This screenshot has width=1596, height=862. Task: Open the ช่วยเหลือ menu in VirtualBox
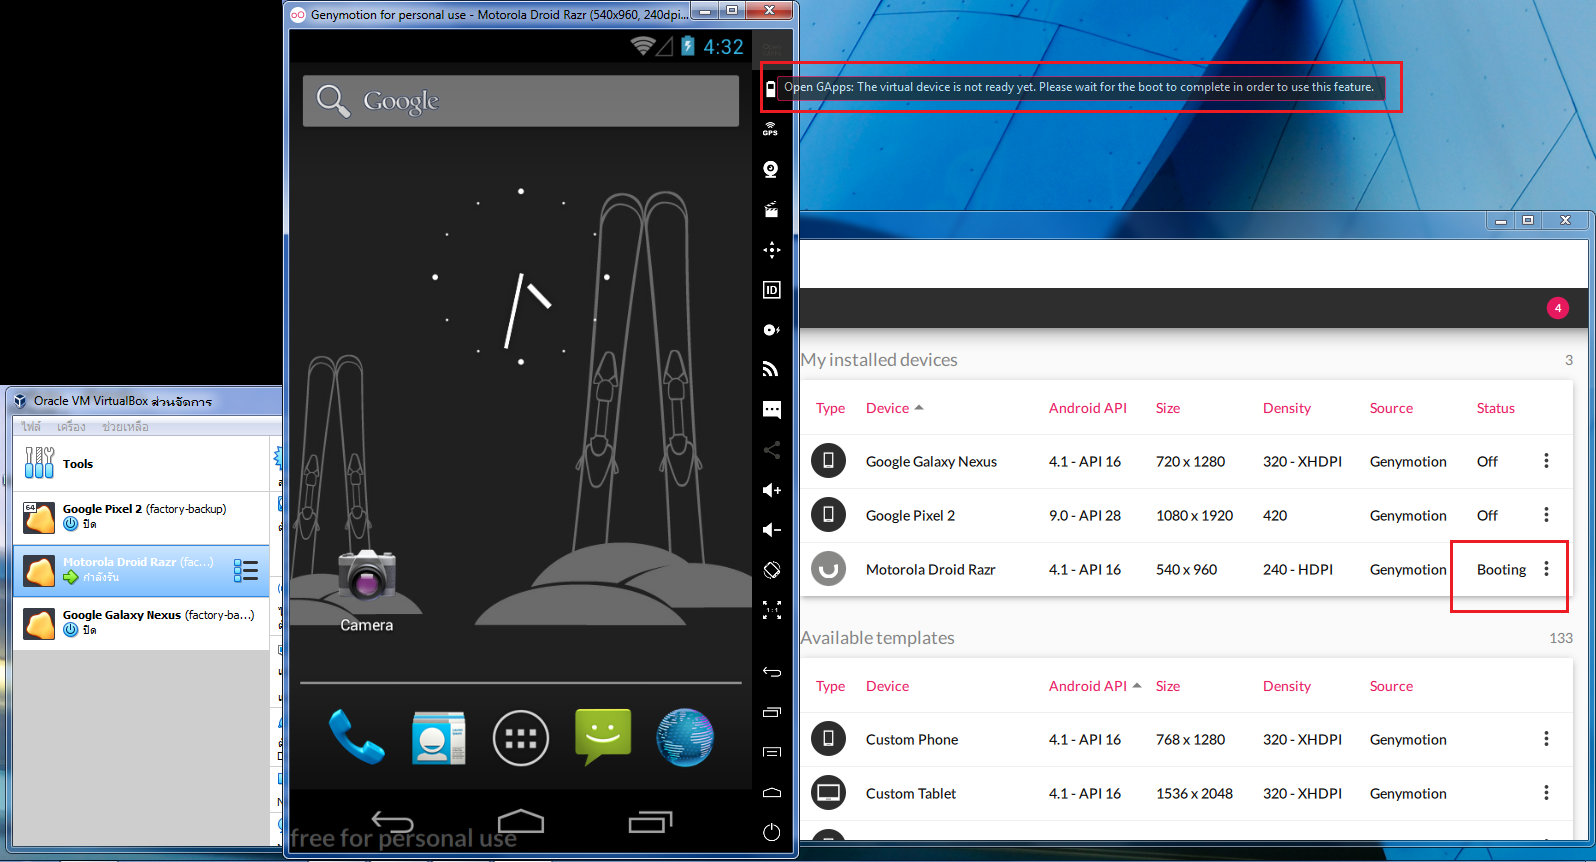coord(125,427)
